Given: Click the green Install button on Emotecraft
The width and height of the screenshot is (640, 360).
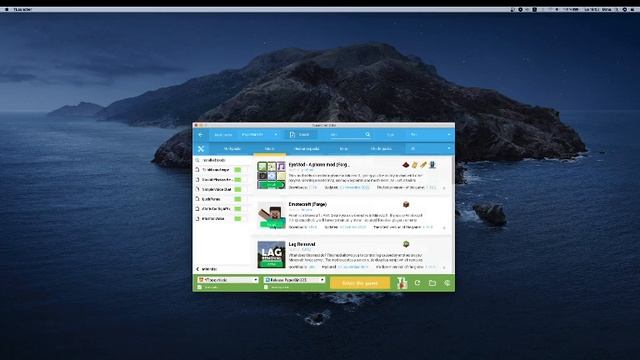Looking at the screenshot, I should tap(271, 225).
